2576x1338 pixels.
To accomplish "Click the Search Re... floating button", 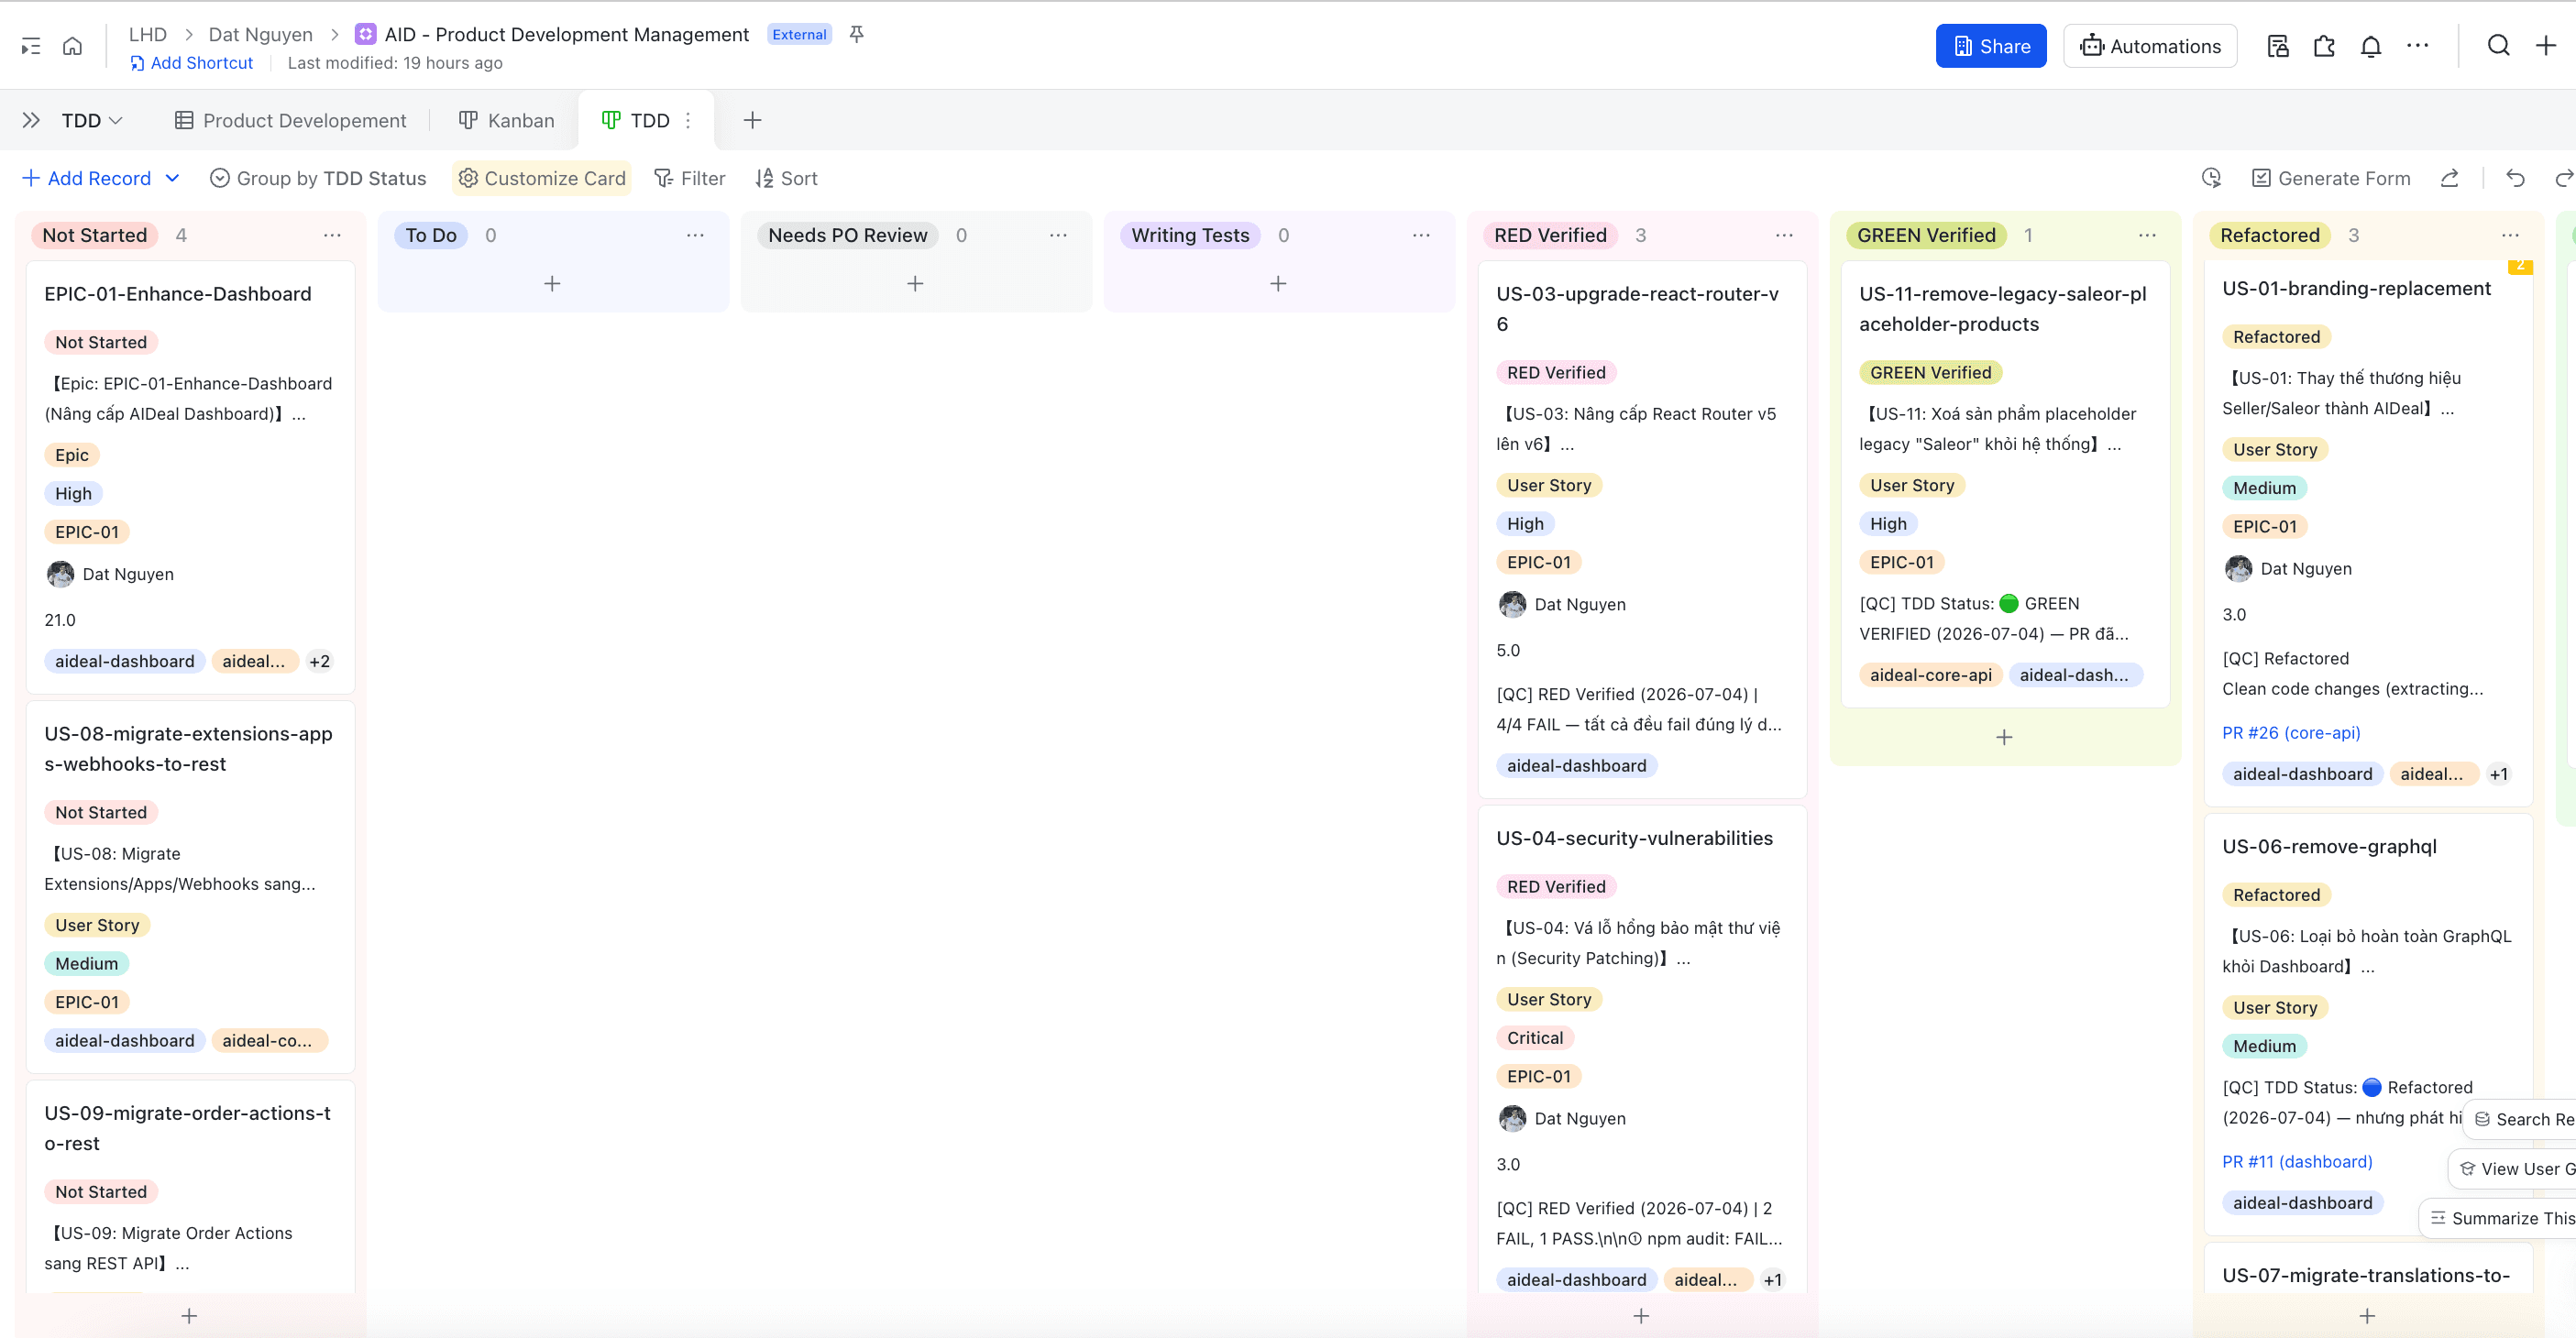I will 2521,1119.
